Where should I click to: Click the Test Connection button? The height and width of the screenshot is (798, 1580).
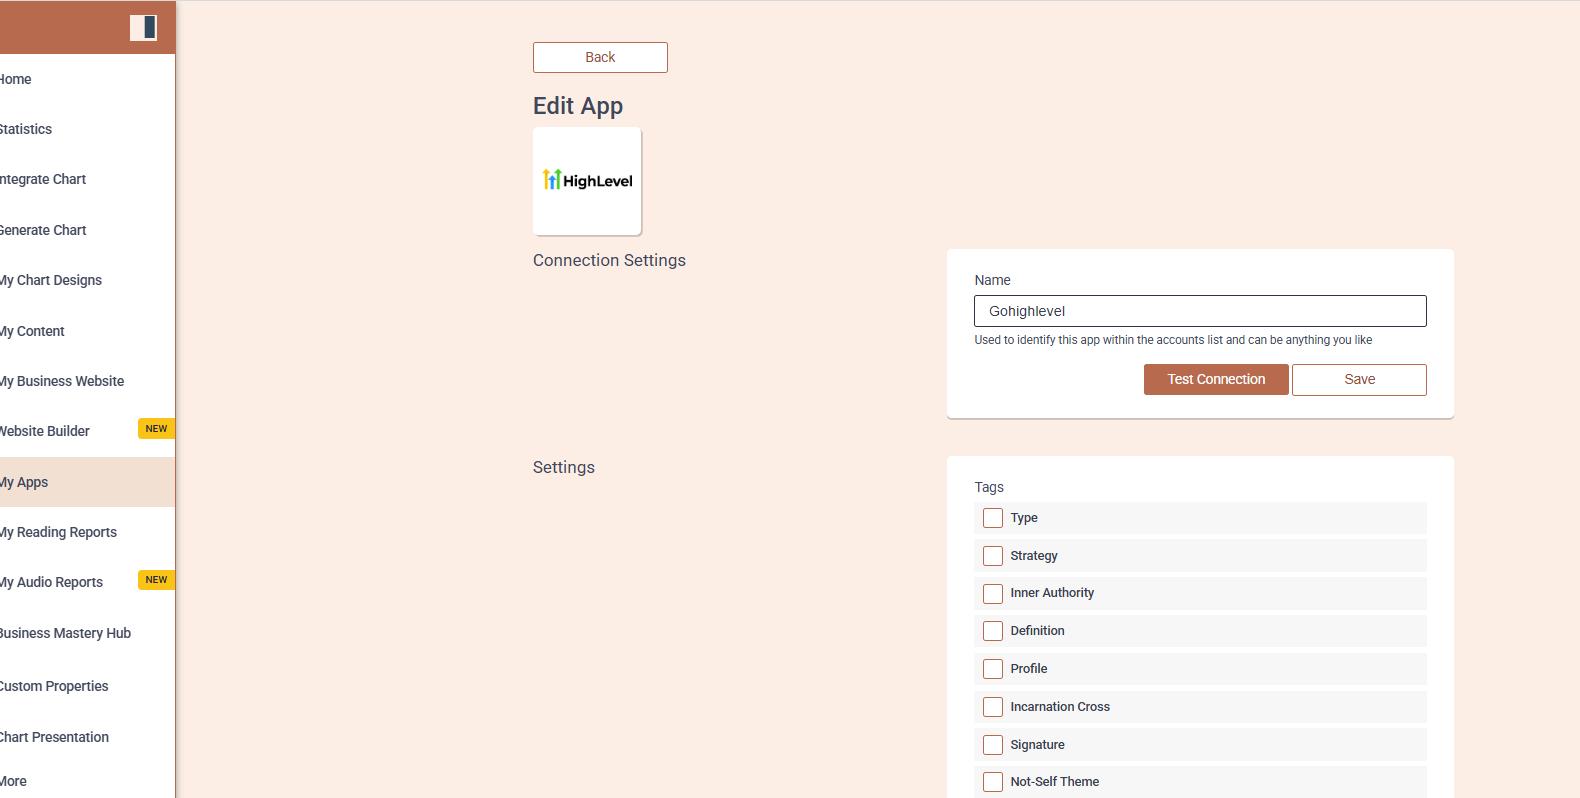(x=1216, y=379)
